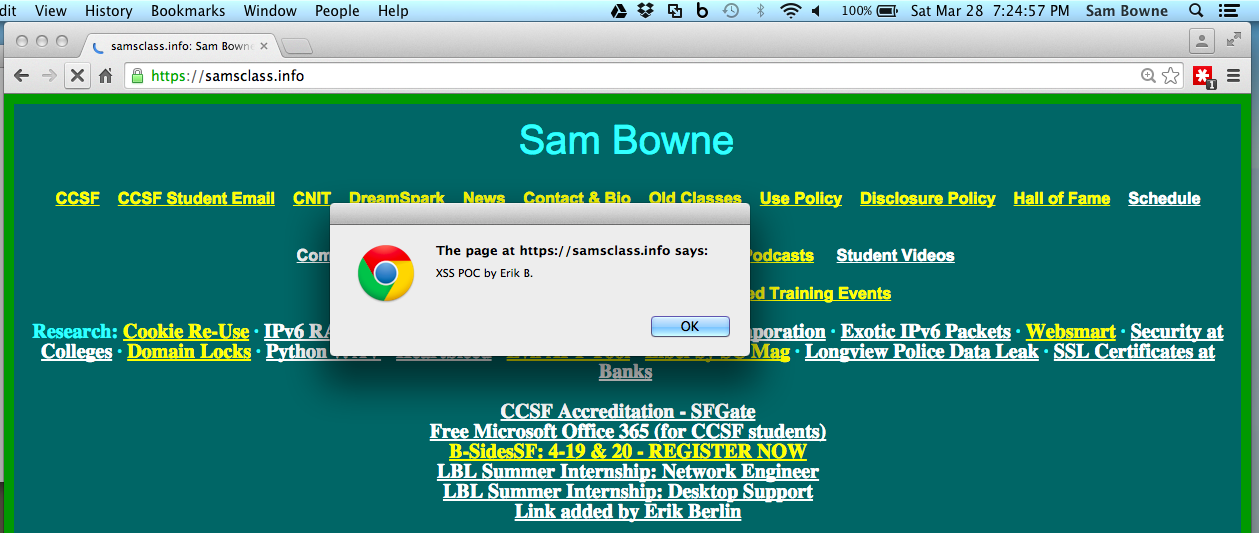Click the battery status icon
Image resolution: width=1259 pixels, height=533 pixels.
[x=887, y=11]
